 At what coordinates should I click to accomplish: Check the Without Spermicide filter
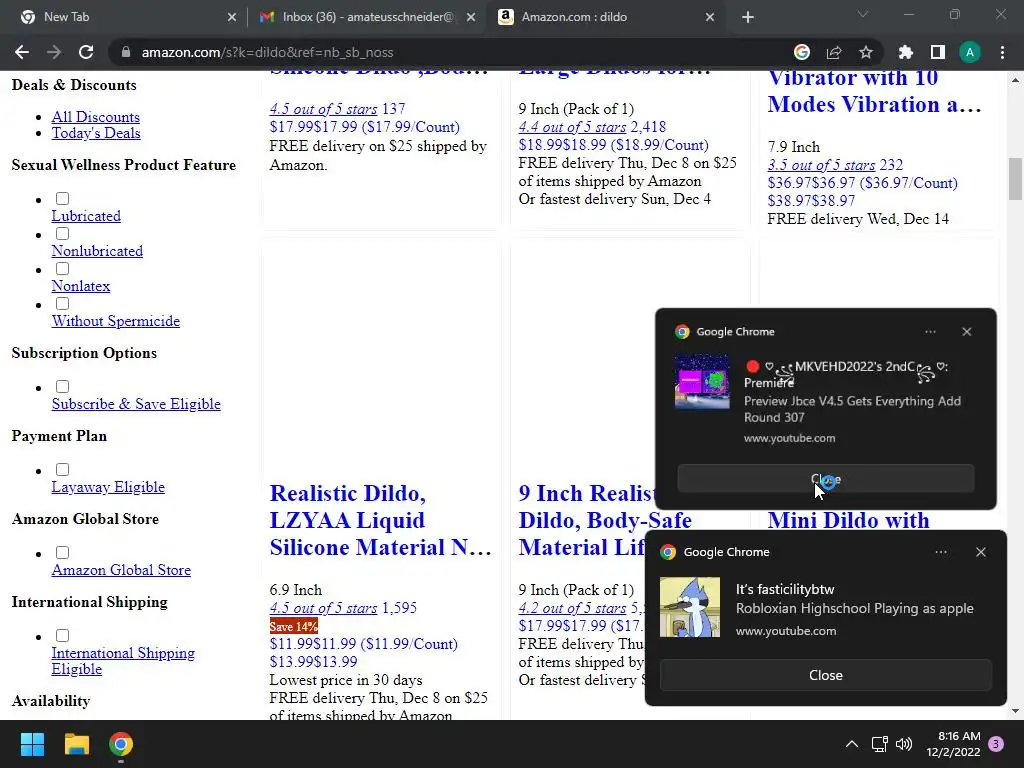63,304
